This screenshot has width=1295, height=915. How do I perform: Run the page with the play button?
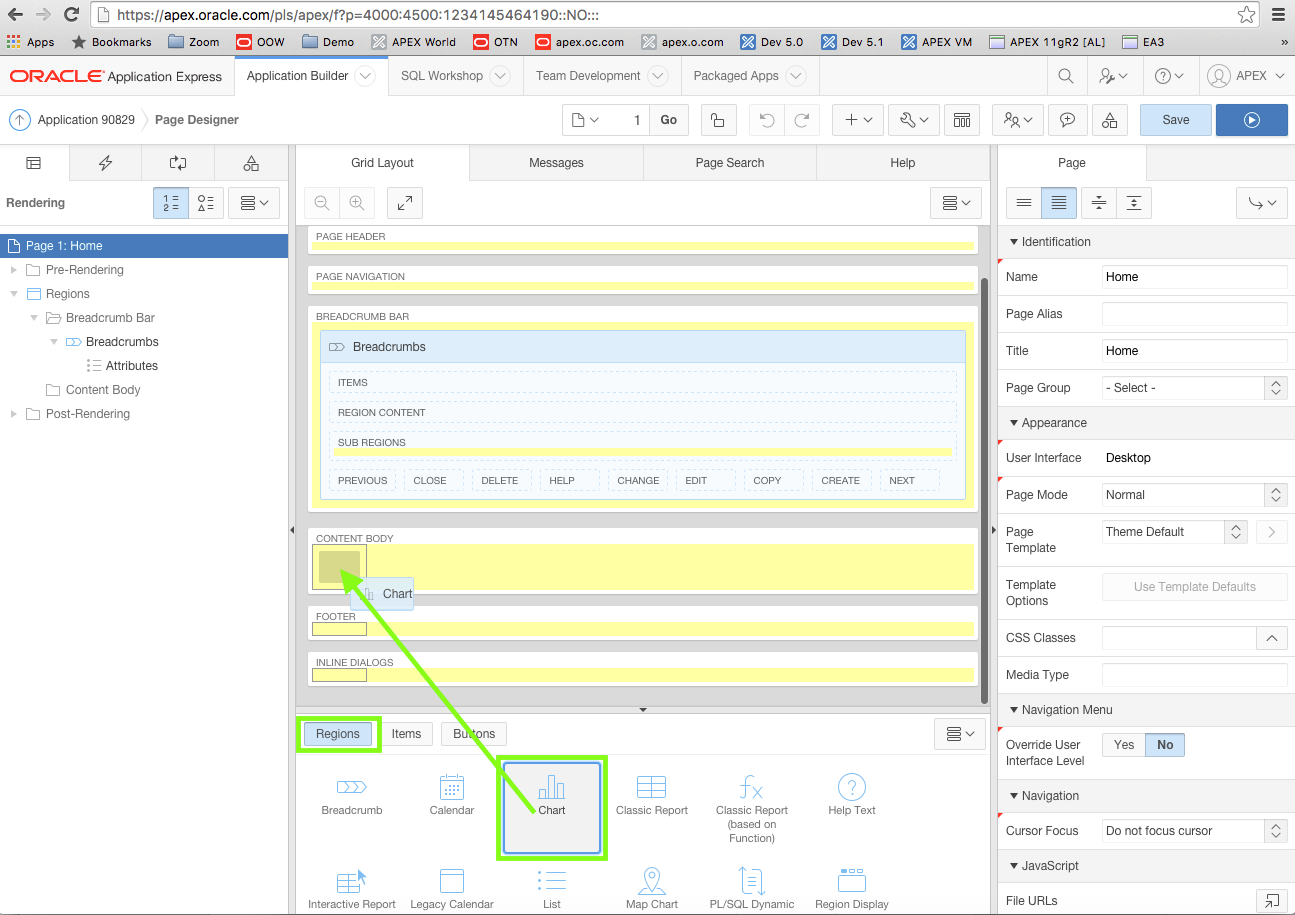[1252, 120]
